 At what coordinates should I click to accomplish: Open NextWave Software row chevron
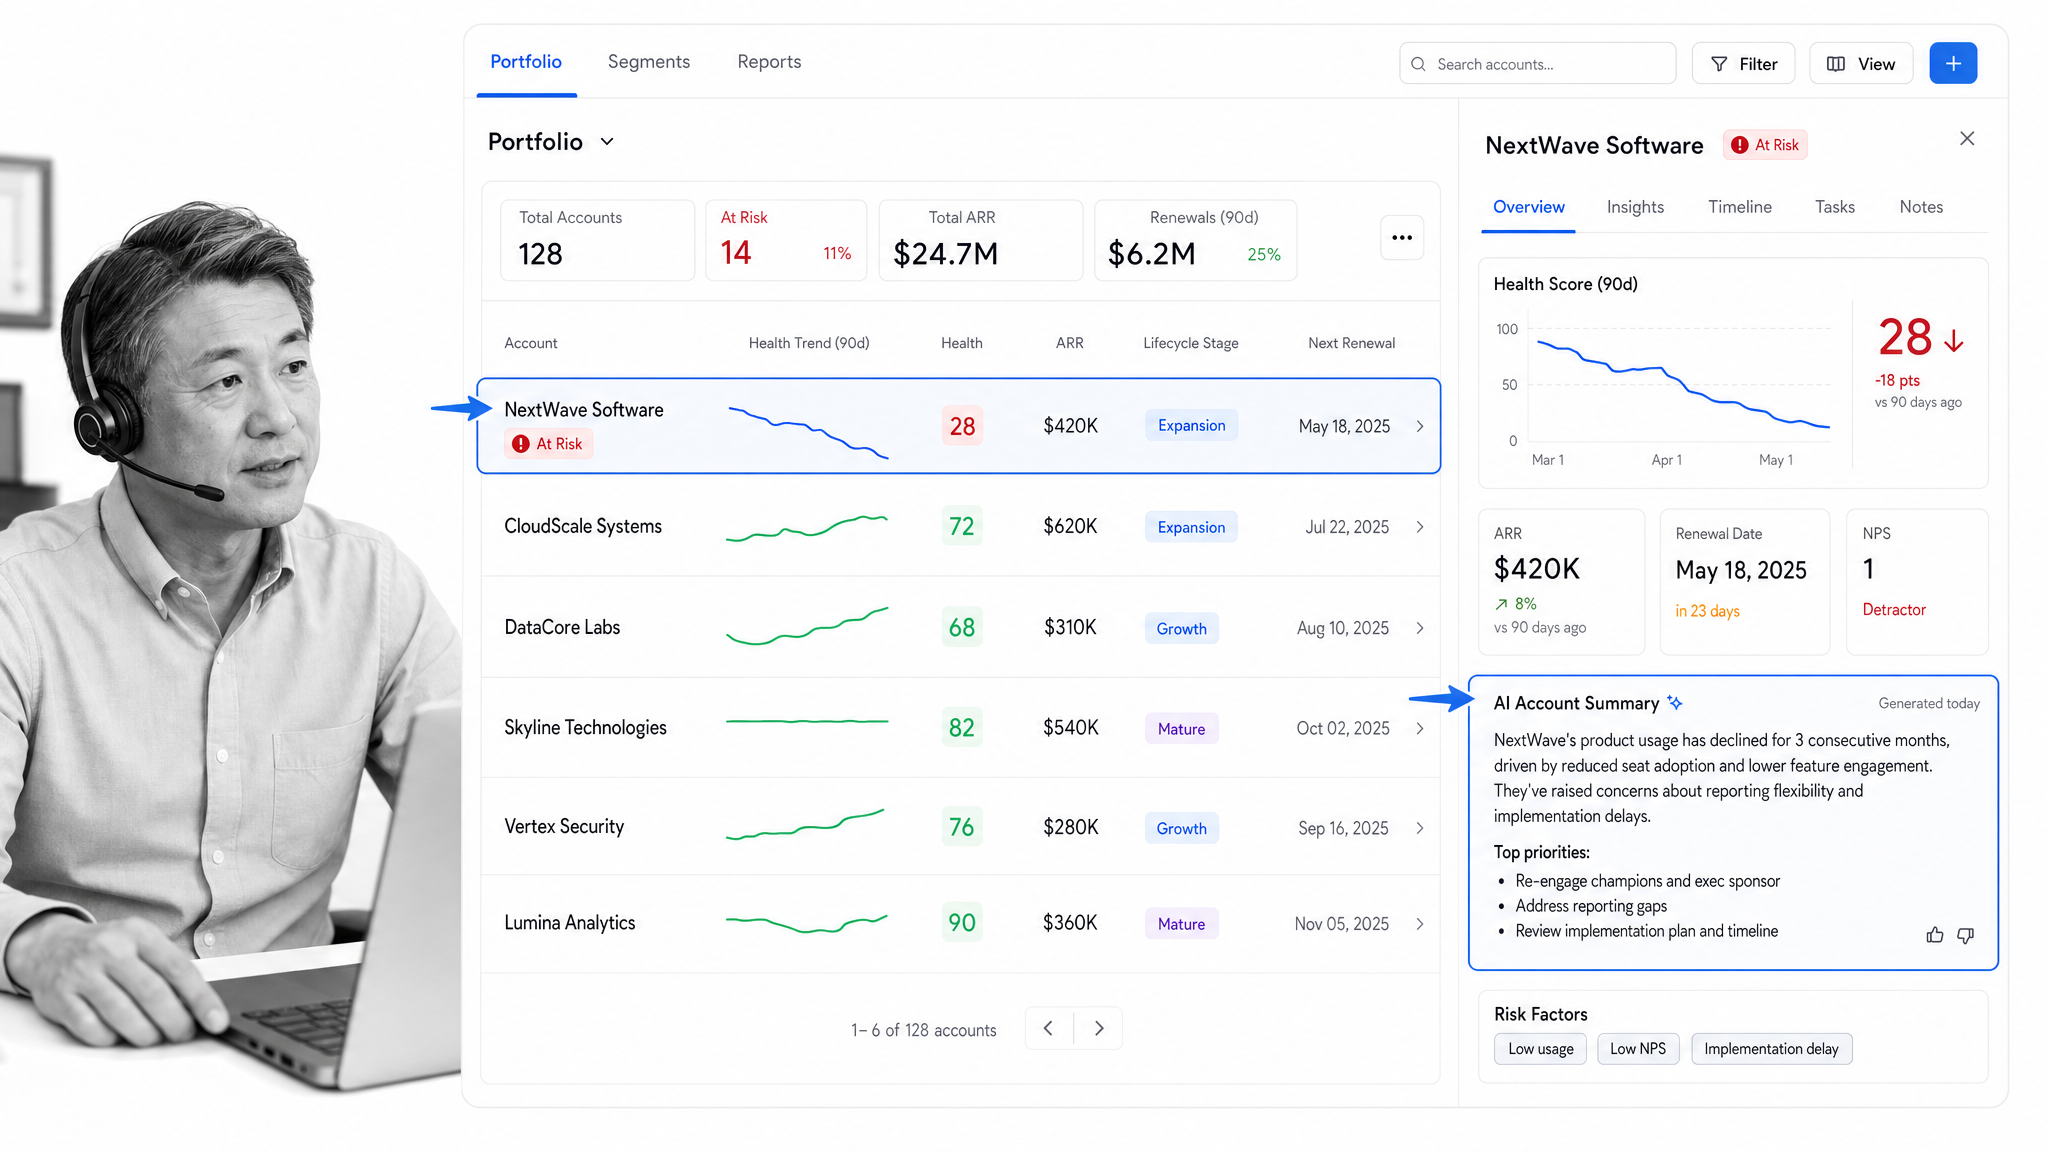coord(1420,426)
